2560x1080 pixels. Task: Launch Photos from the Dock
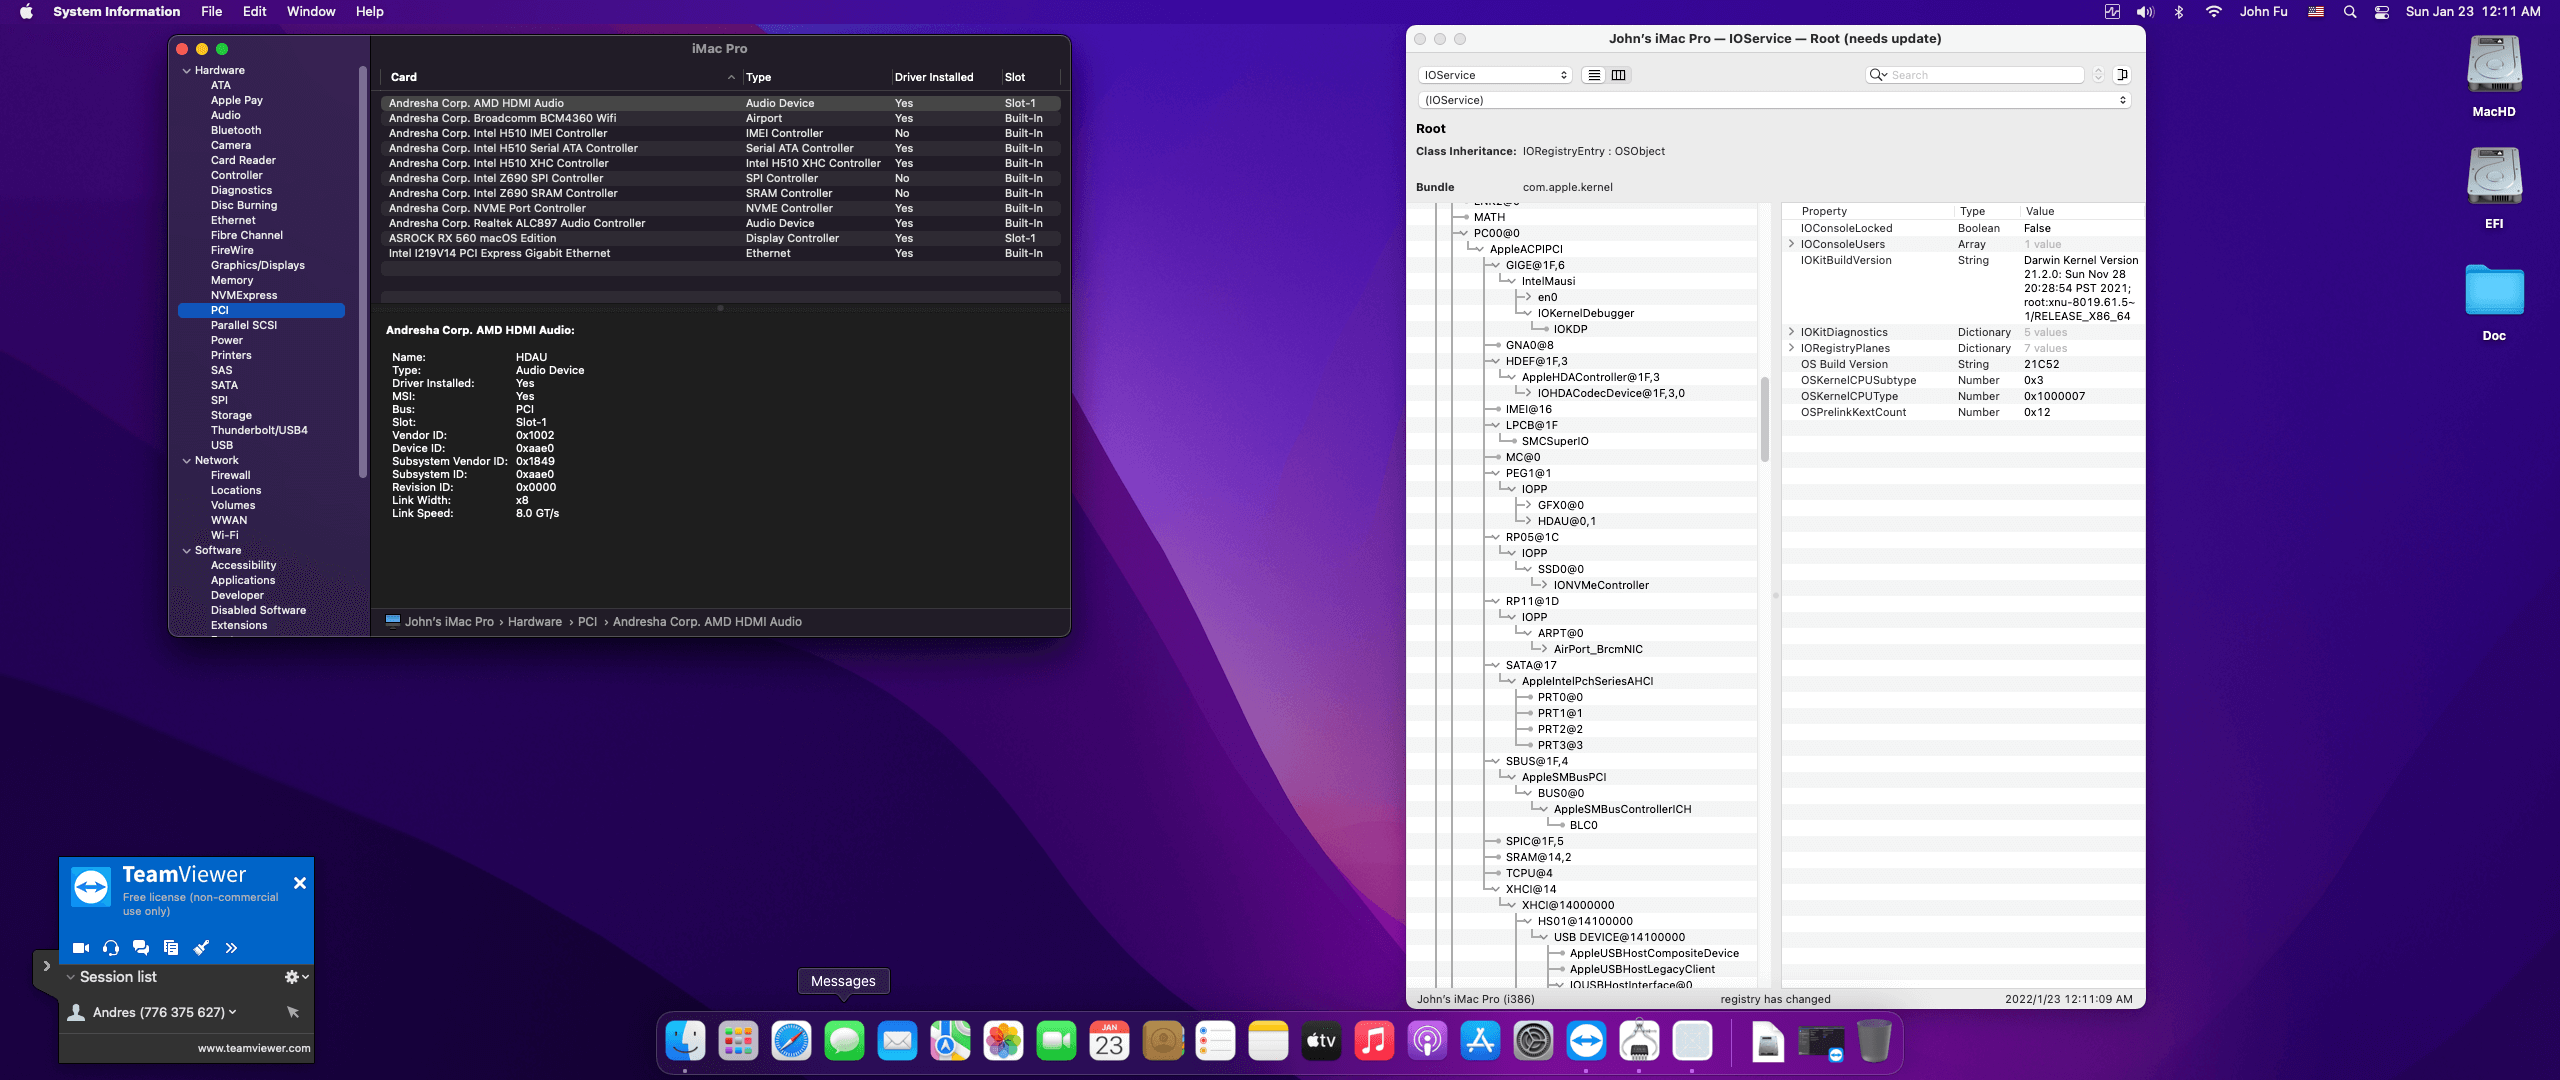tap(1003, 1041)
